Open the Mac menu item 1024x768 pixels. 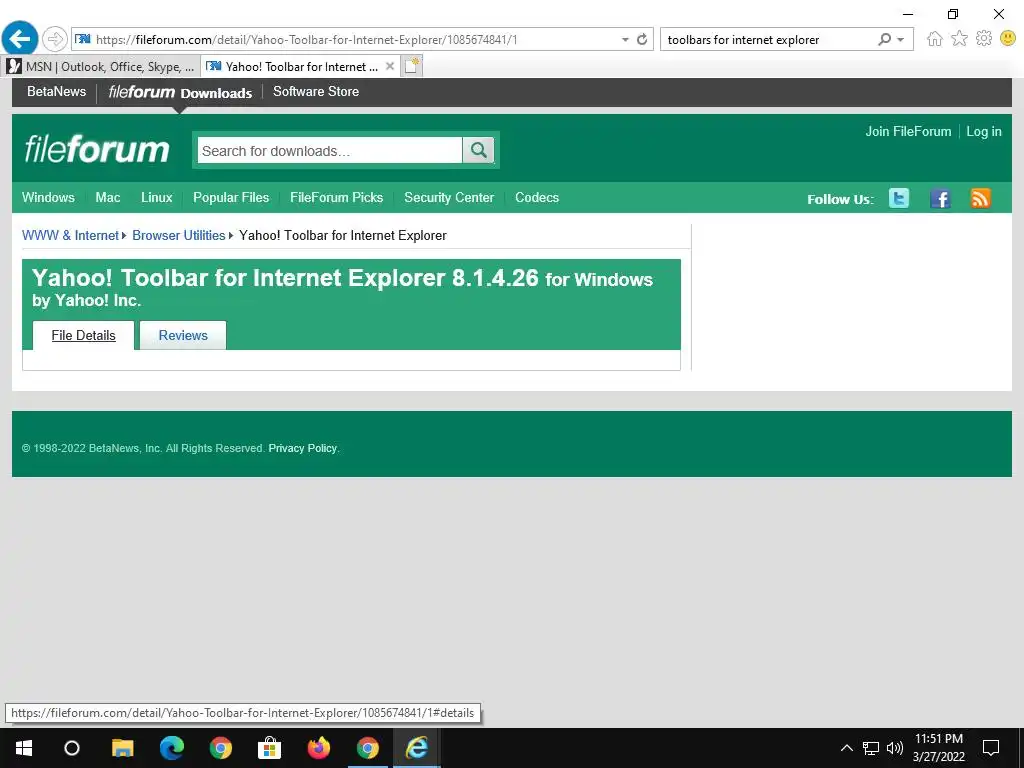tap(108, 197)
